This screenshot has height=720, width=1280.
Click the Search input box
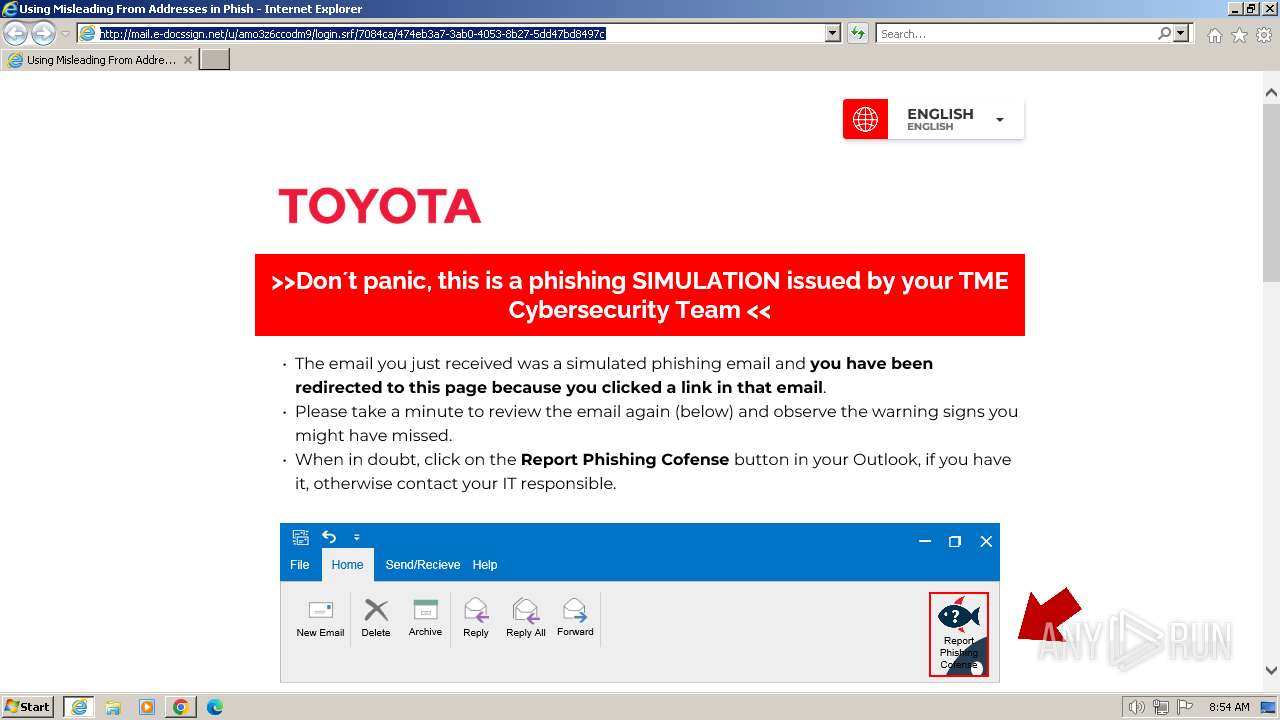click(1016, 33)
